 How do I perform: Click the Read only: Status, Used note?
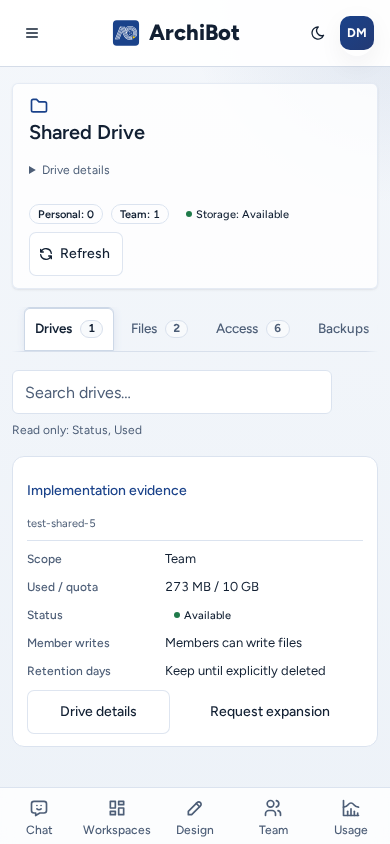pyautogui.click(x=77, y=430)
